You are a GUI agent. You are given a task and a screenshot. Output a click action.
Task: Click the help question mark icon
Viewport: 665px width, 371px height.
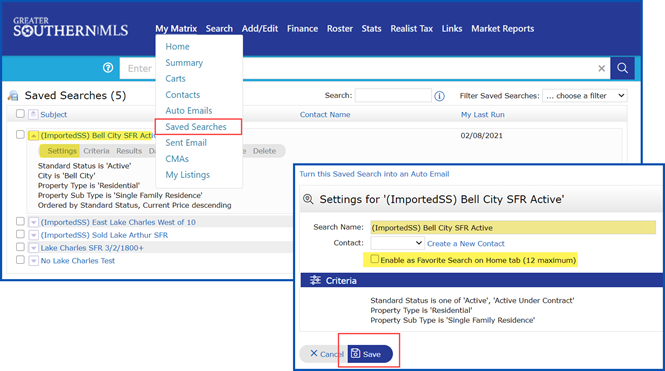tap(108, 68)
